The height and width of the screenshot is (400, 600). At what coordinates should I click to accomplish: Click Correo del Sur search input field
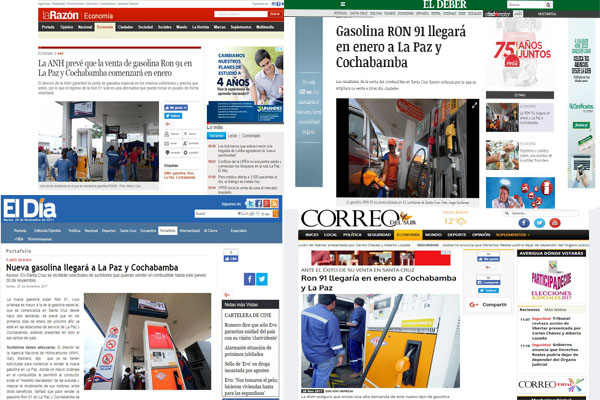click(540, 213)
